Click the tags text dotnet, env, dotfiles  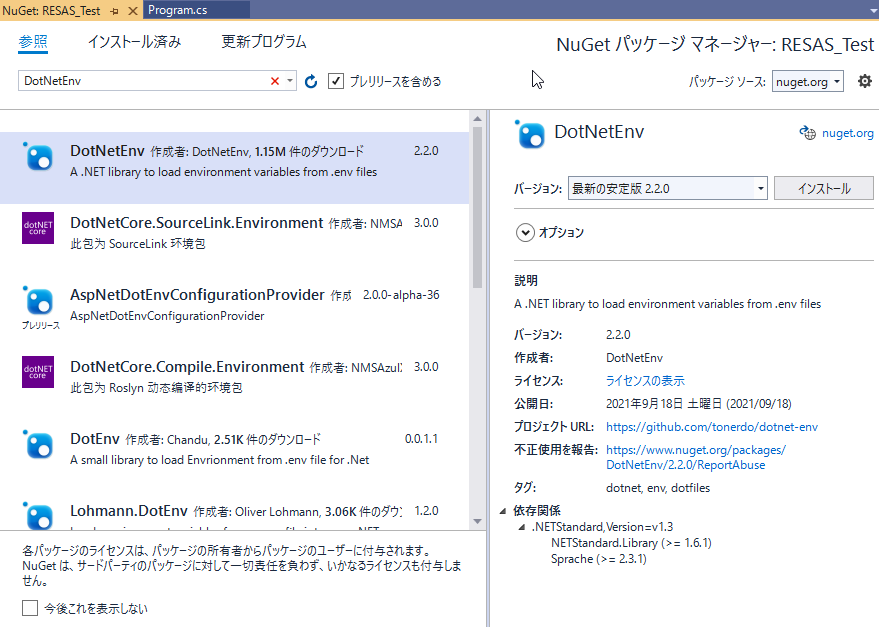(658, 488)
